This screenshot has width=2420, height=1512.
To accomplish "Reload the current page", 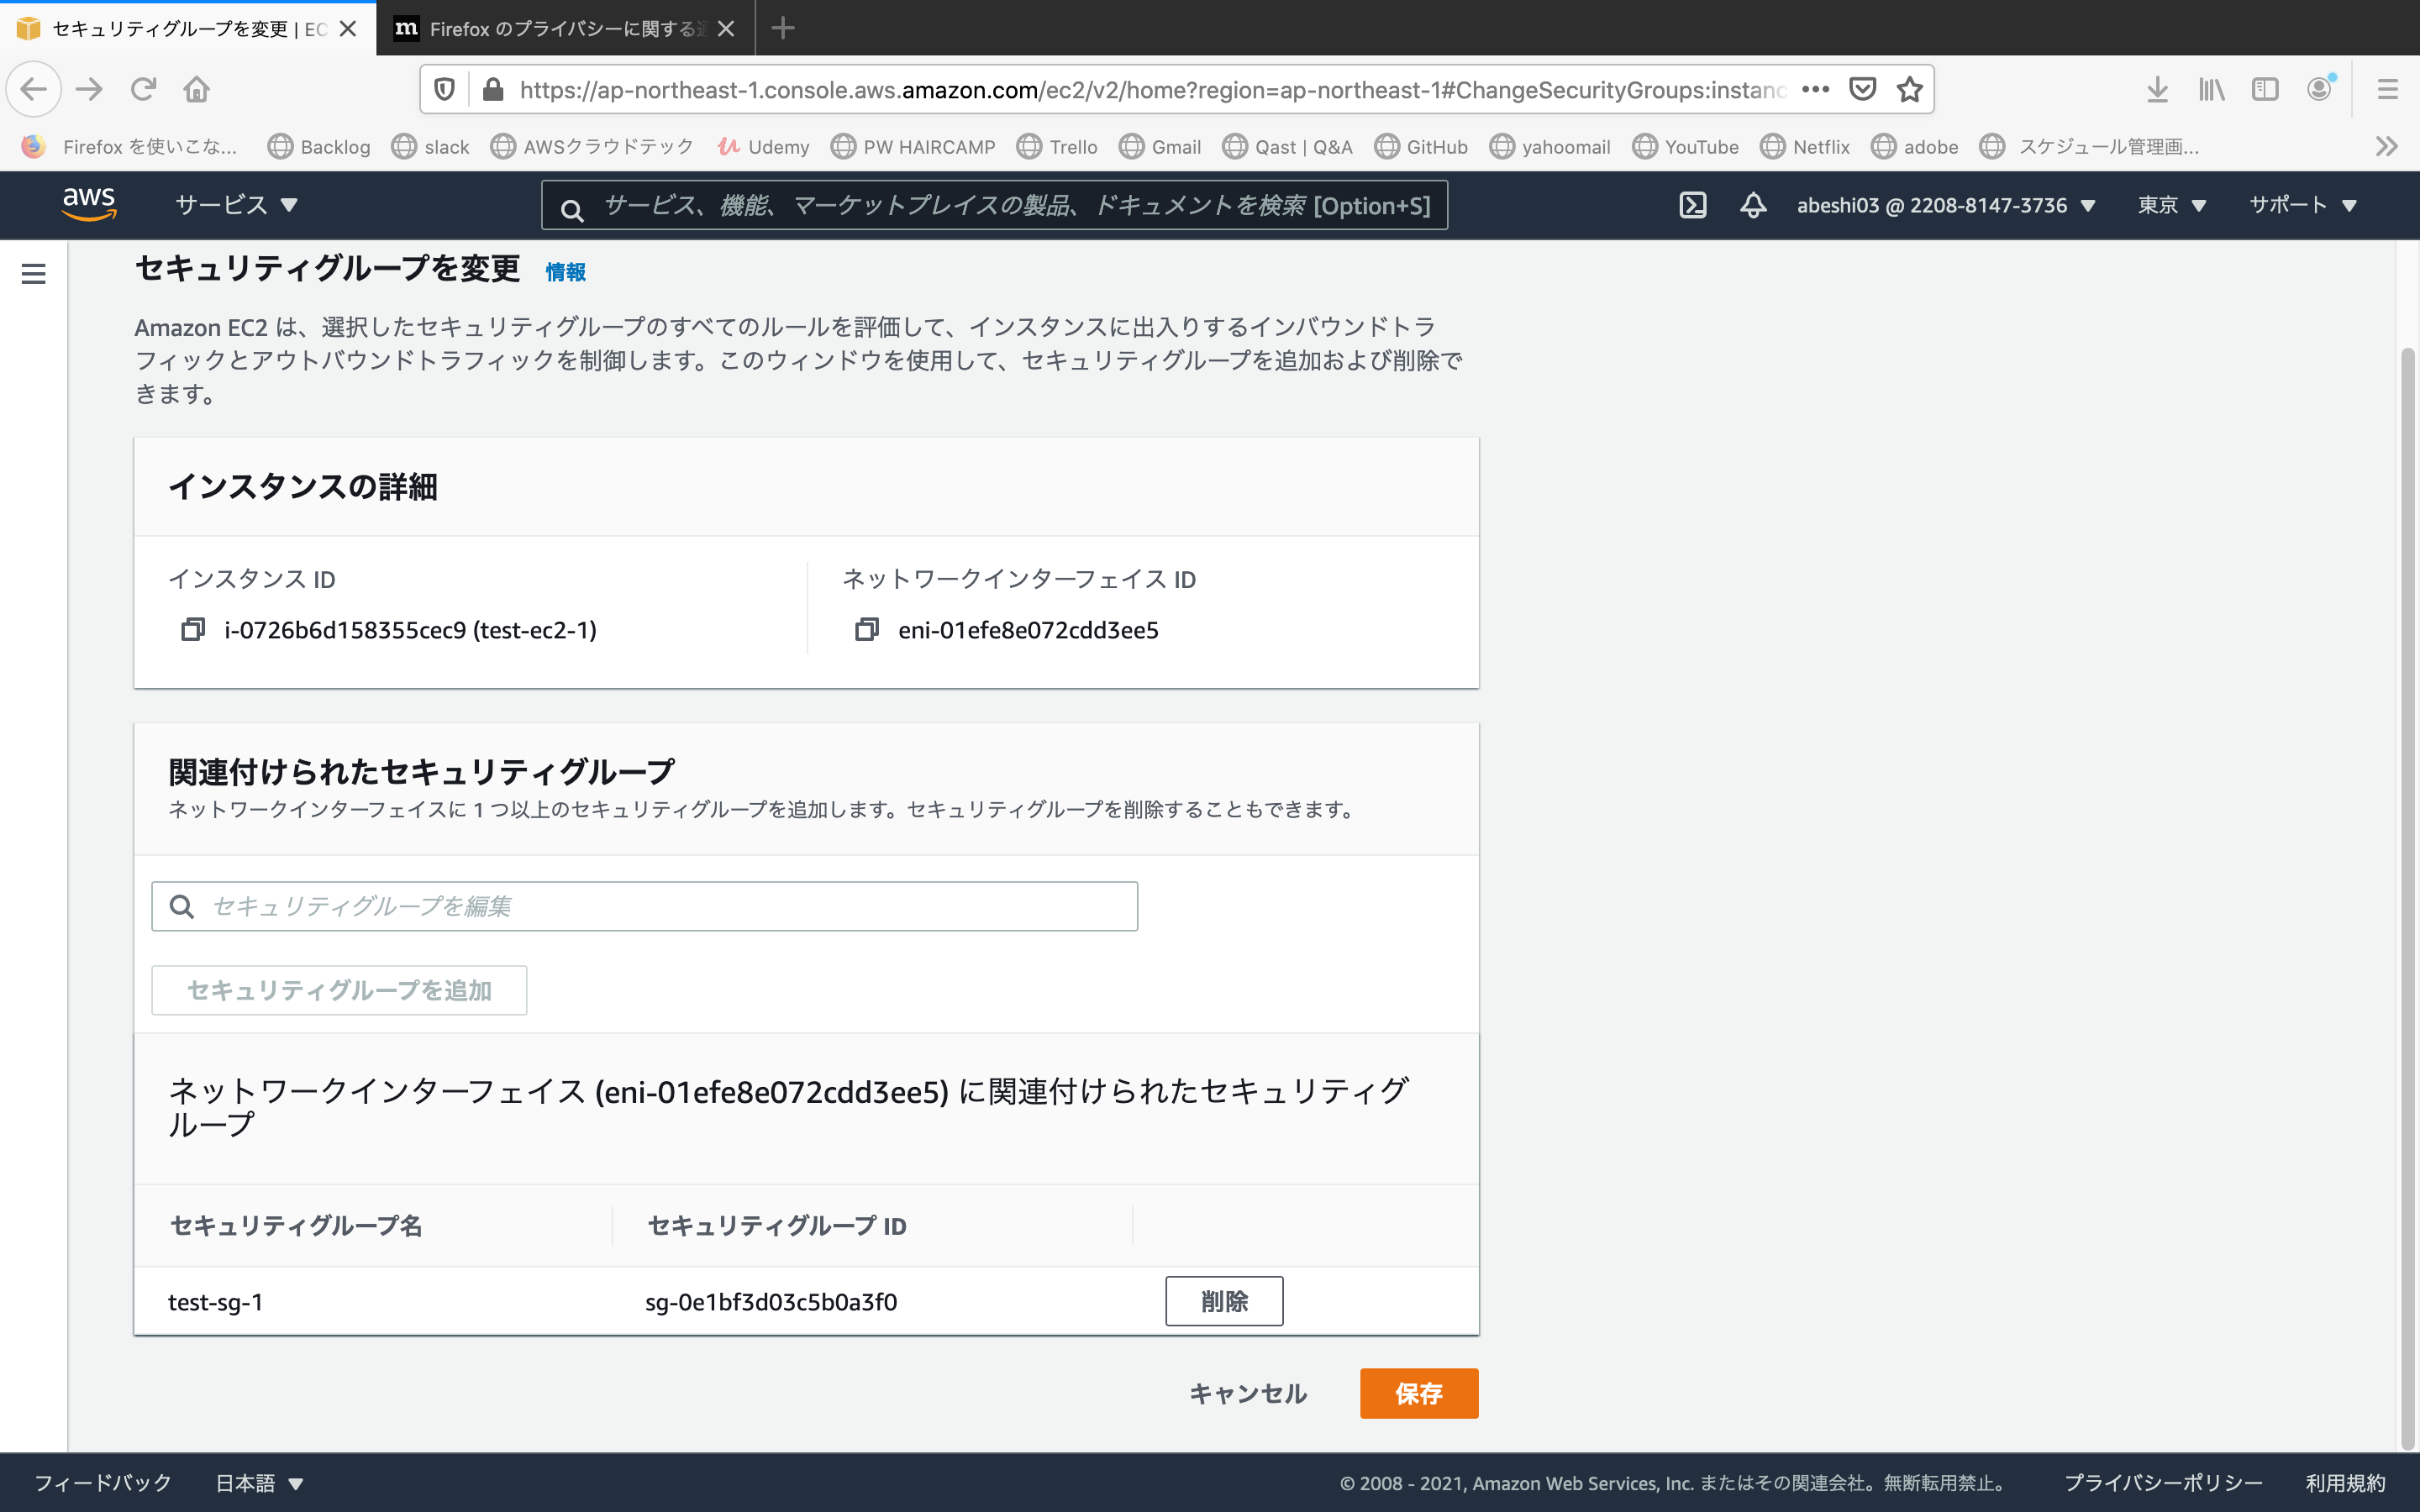I will pos(143,89).
